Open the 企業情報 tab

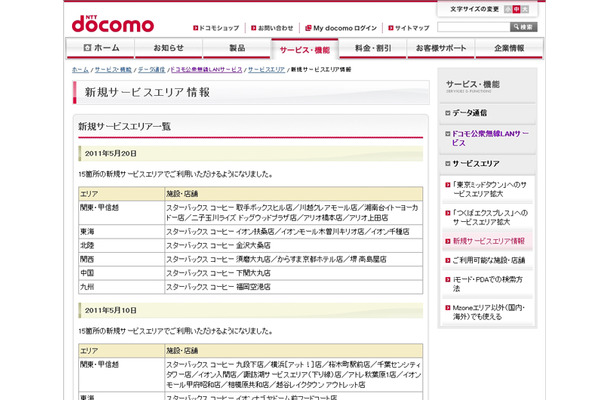[x=509, y=48]
